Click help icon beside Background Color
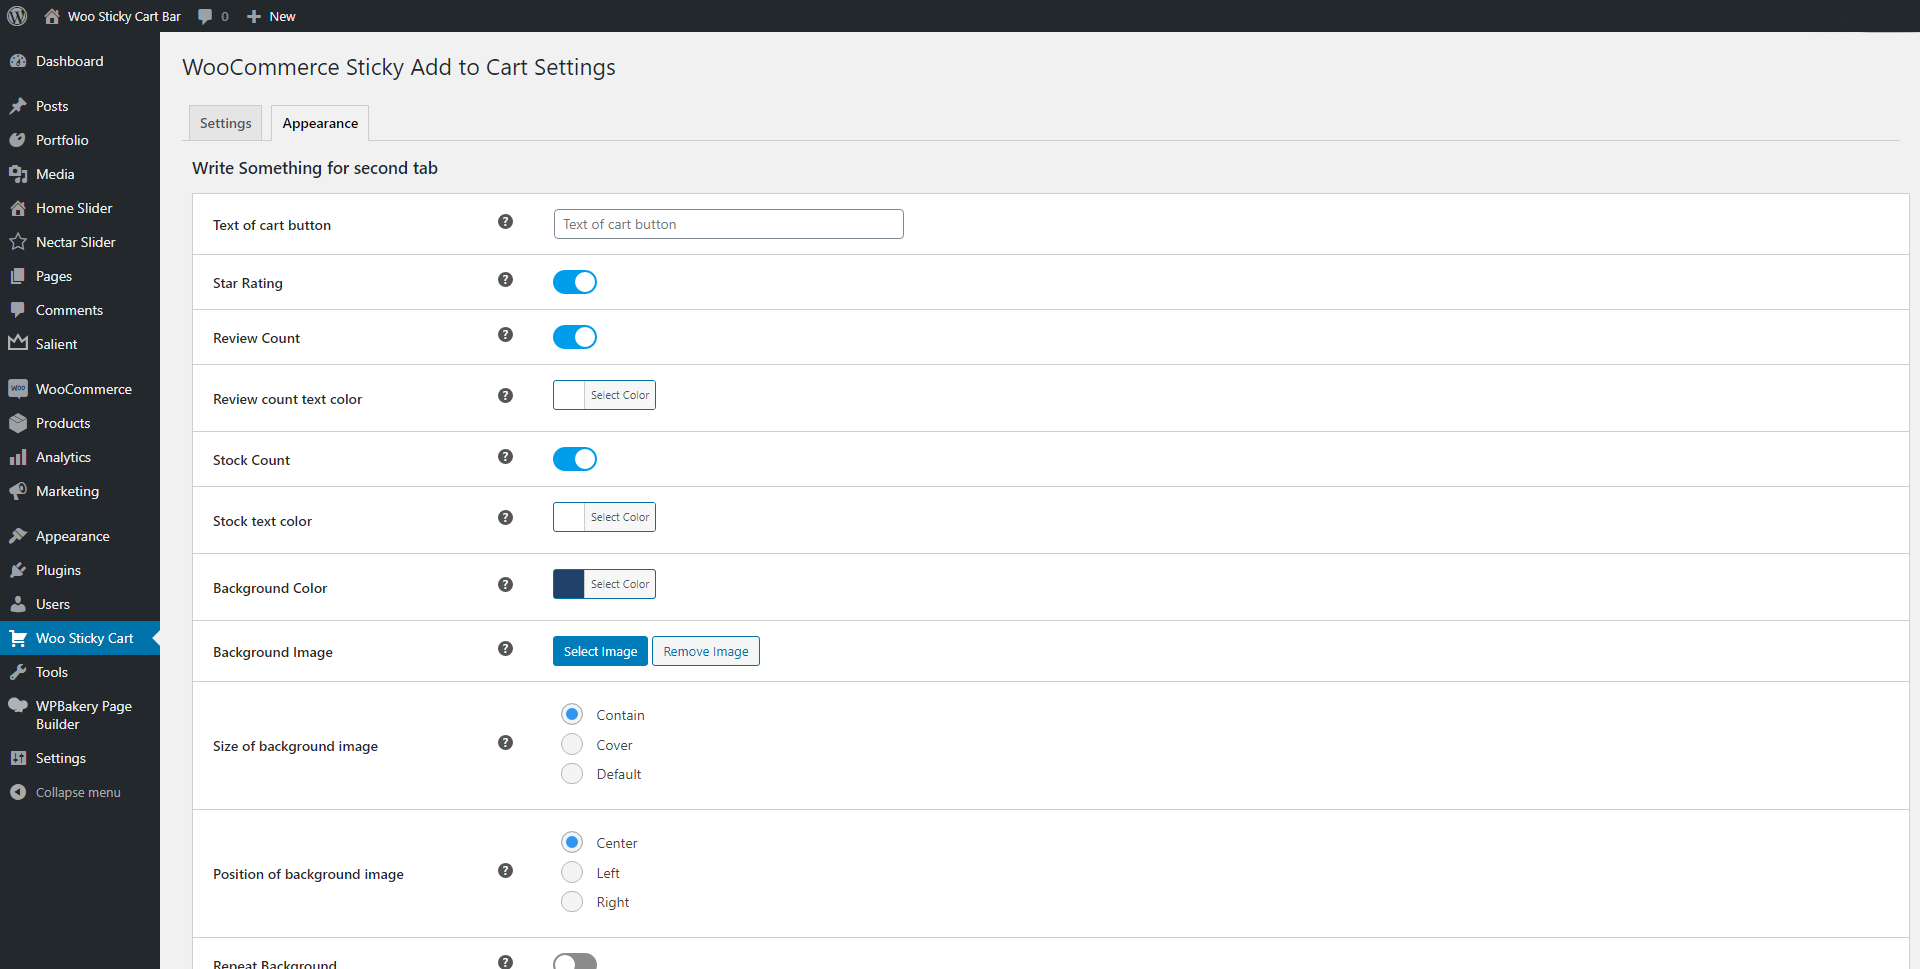The height and width of the screenshot is (969, 1920). pos(505,585)
